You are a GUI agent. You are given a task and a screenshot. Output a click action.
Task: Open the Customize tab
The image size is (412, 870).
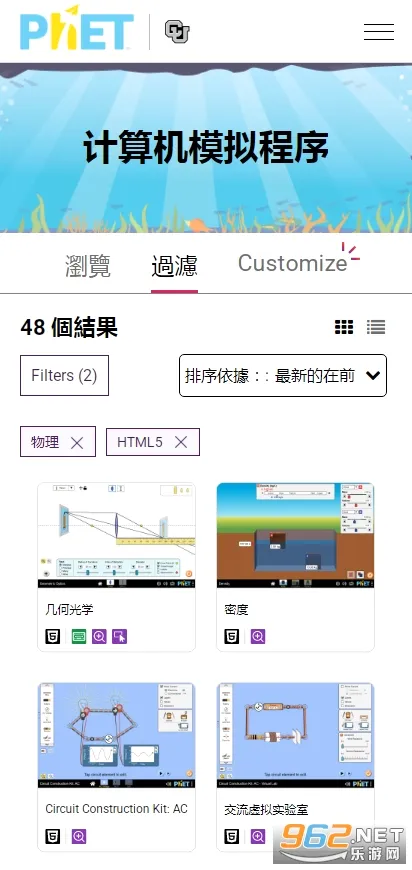pyautogui.click(x=292, y=263)
